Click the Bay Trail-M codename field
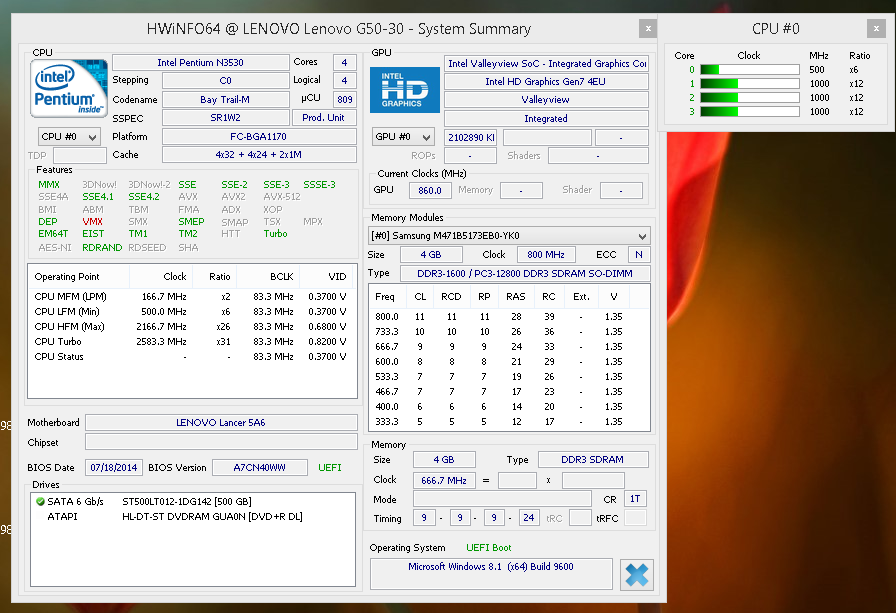896x613 pixels. tap(226, 99)
